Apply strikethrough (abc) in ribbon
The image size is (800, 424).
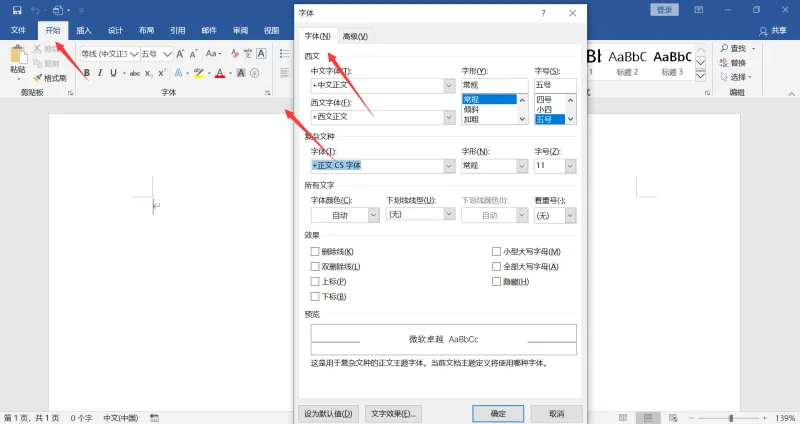pos(135,73)
